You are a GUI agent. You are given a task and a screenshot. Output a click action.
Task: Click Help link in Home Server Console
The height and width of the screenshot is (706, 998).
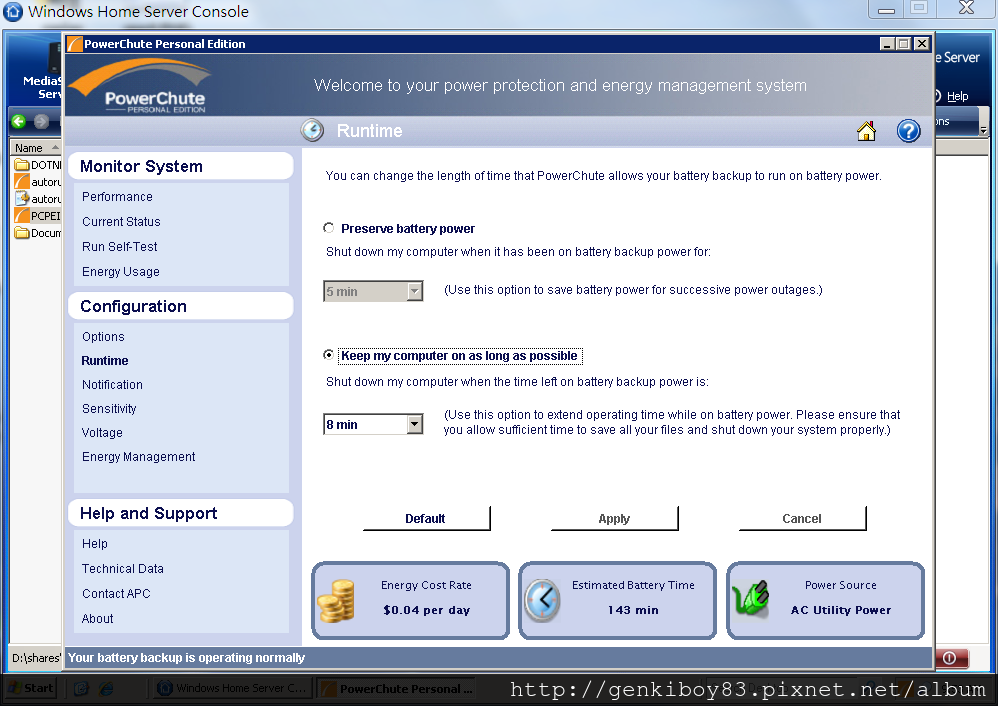point(957,96)
